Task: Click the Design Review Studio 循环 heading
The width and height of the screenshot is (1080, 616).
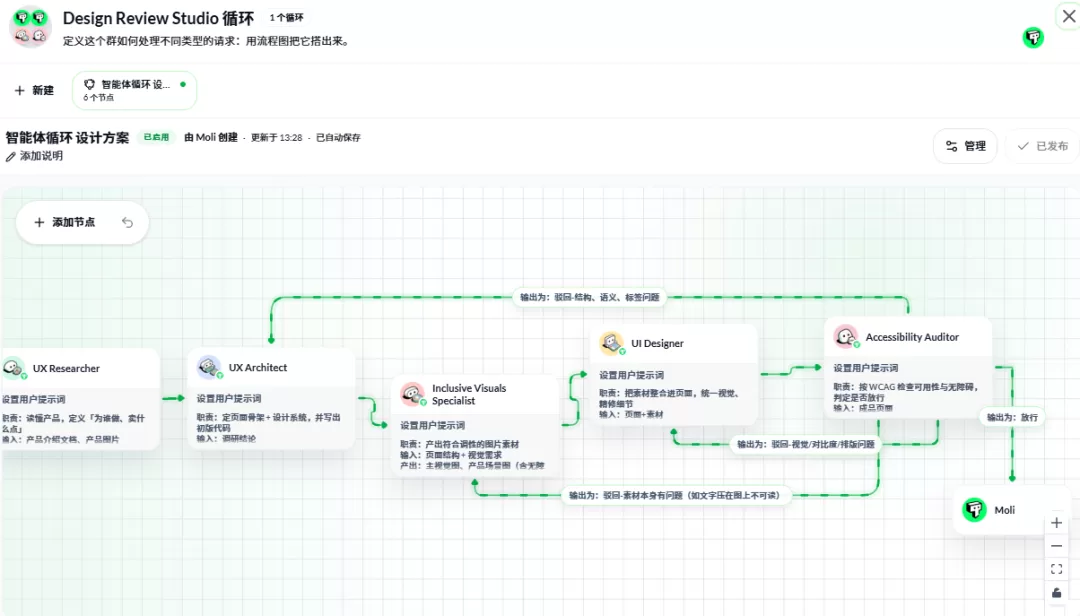Action: (158, 18)
